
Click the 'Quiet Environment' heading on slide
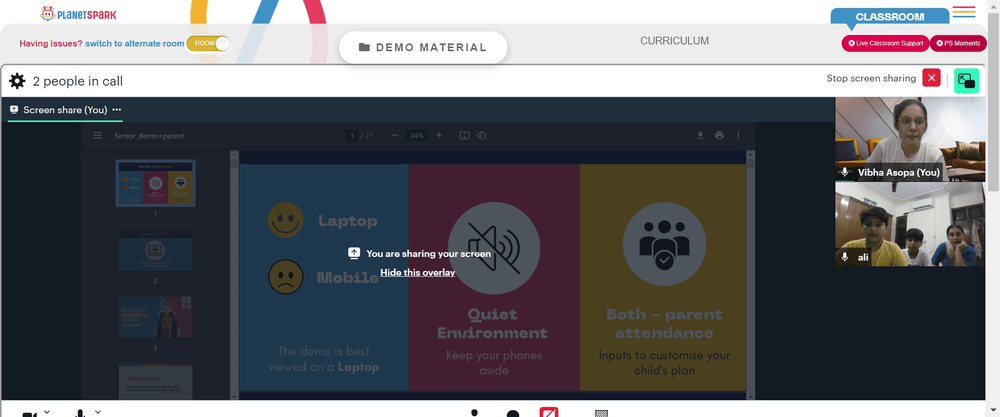(x=492, y=323)
